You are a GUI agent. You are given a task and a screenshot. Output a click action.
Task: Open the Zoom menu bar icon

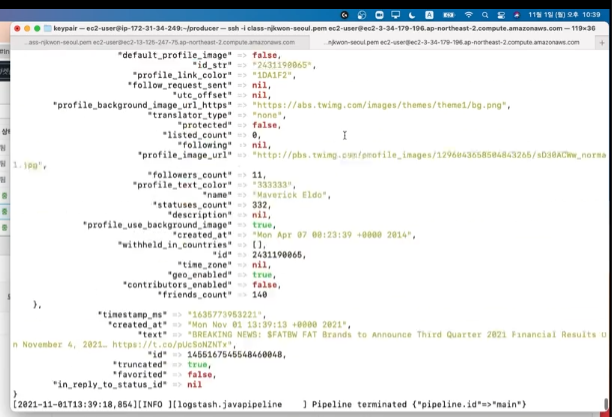[x=379, y=15]
